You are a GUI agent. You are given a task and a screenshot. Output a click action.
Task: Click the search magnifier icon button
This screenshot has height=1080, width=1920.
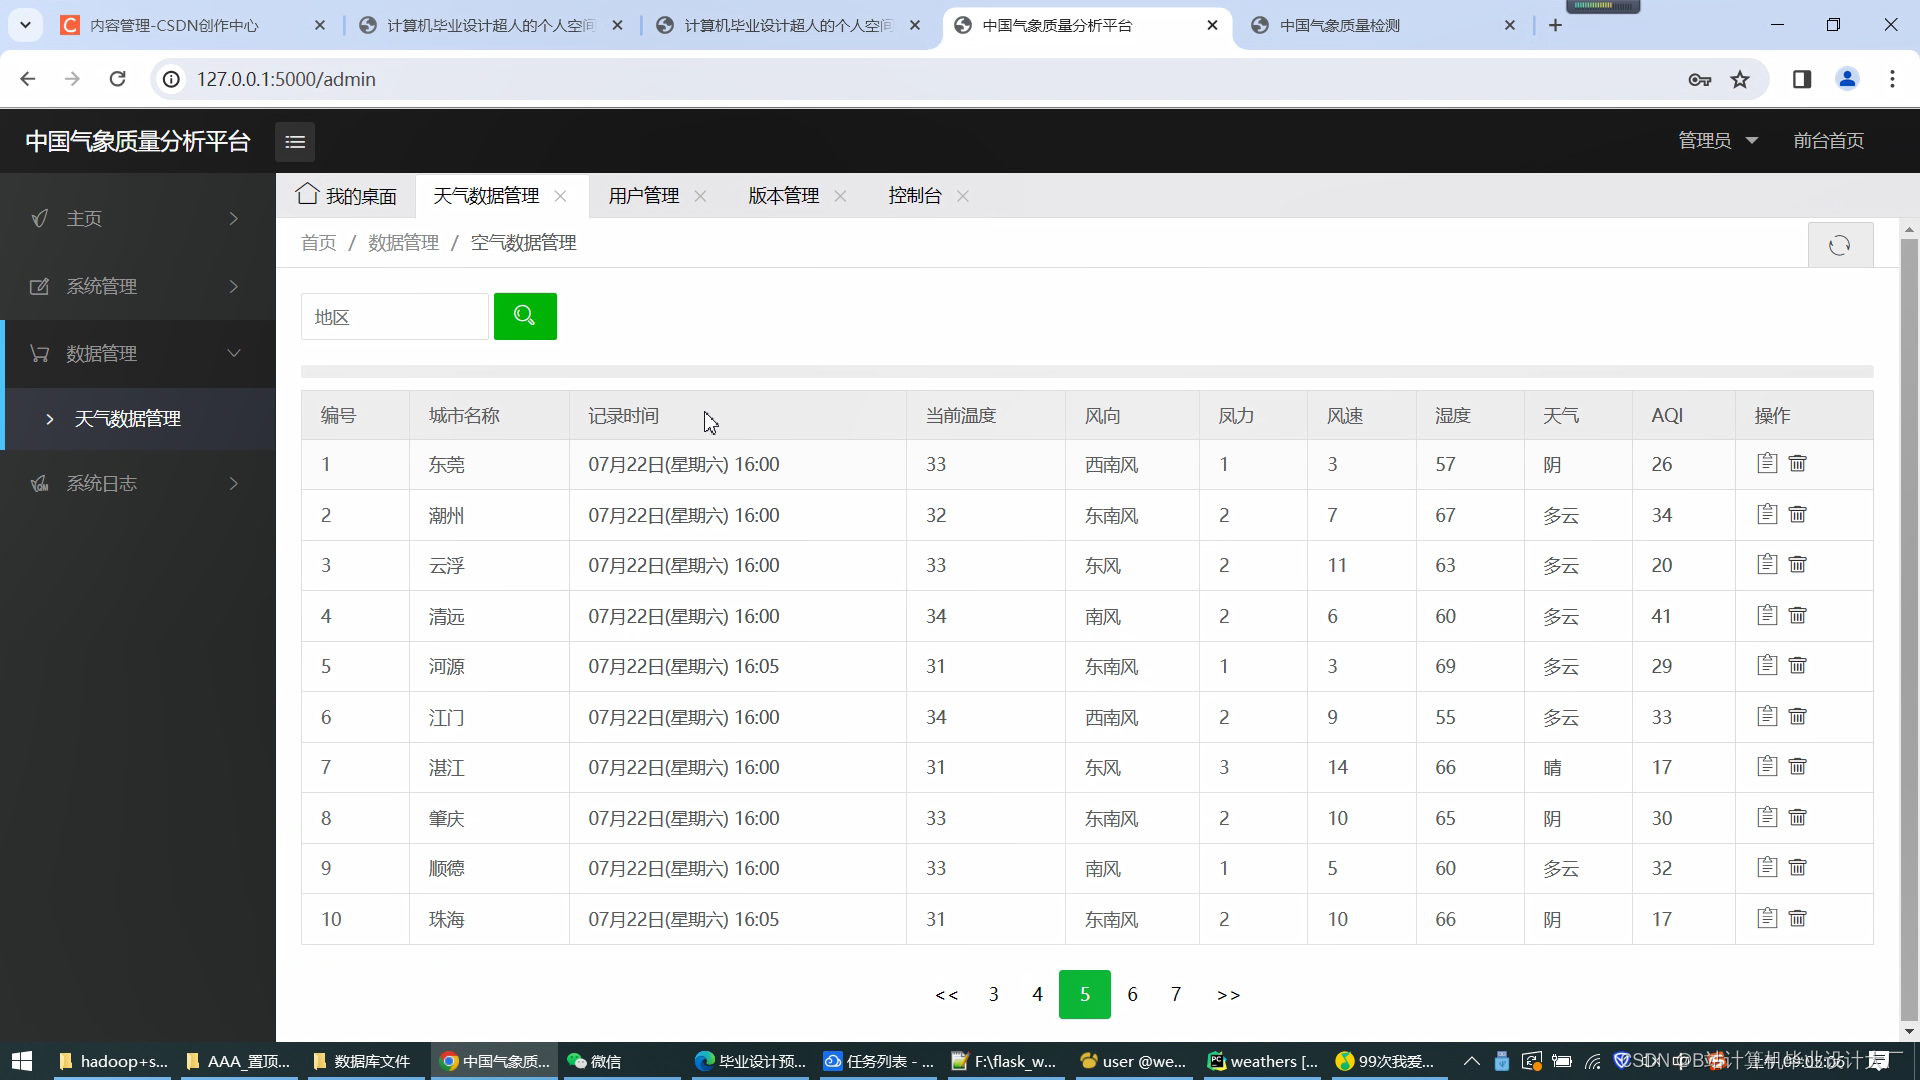(524, 315)
